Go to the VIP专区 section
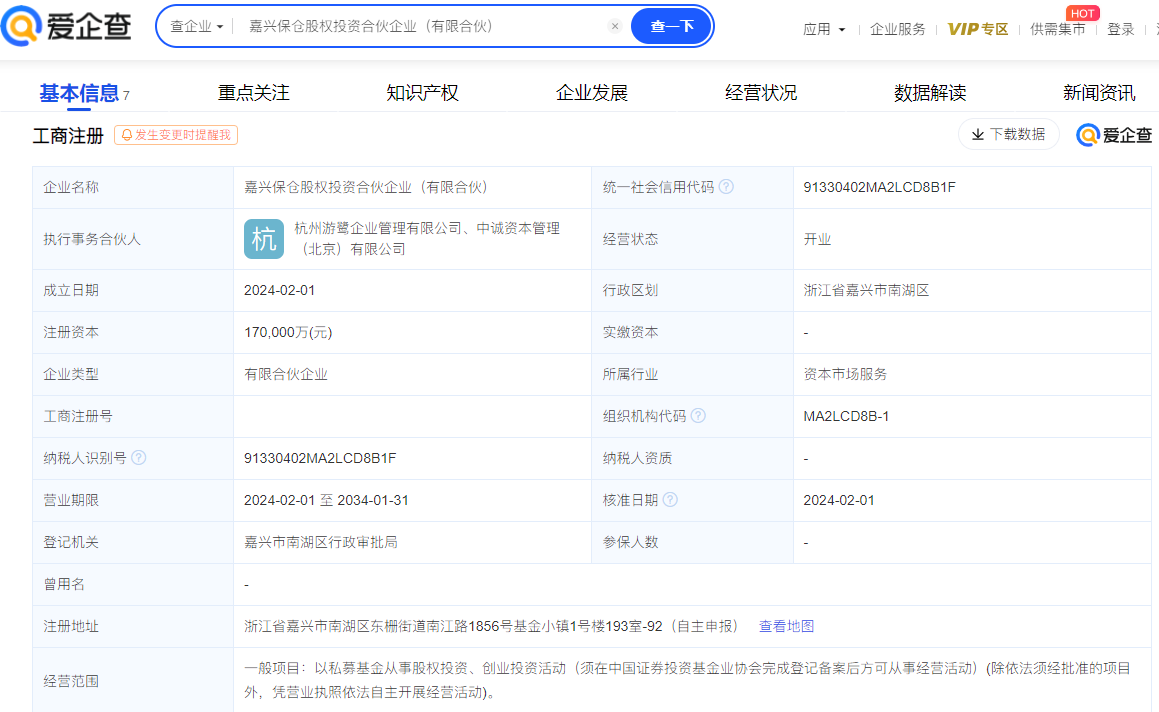 pos(977,29)
